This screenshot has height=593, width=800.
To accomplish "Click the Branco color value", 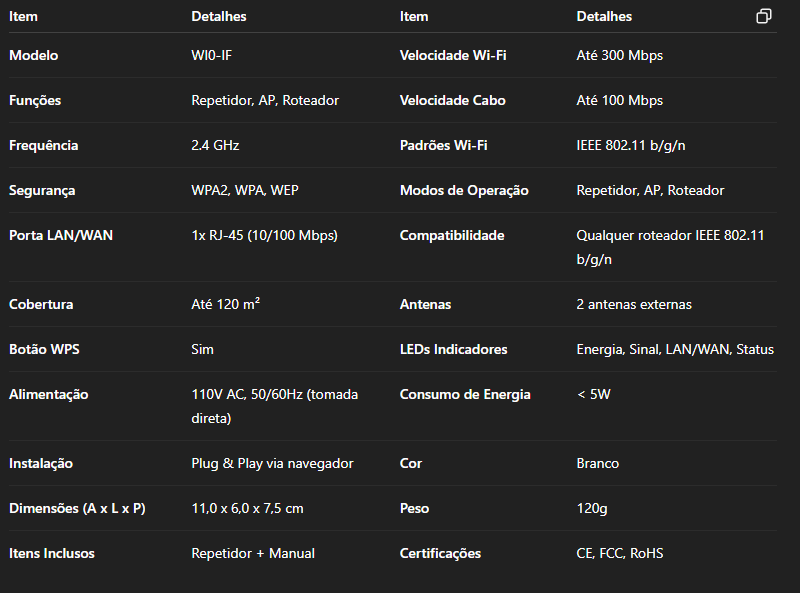I will (x=597, y=463).
